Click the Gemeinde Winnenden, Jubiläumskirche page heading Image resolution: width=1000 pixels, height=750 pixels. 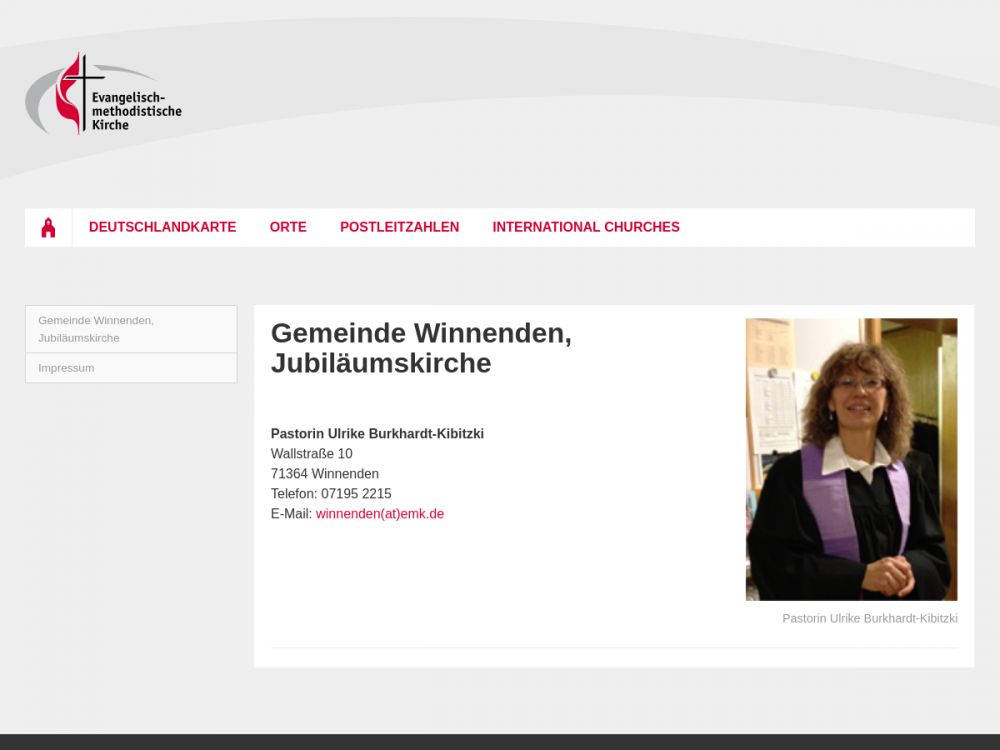point(421,348)
